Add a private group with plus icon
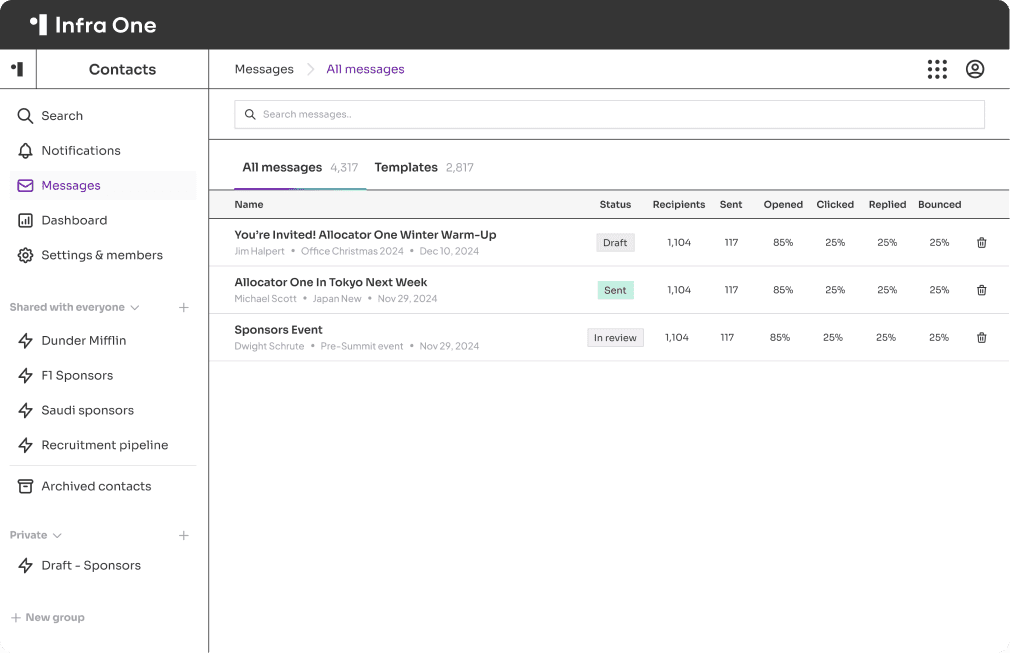Screen dimensions: 1010x653 tap(184, 535)
